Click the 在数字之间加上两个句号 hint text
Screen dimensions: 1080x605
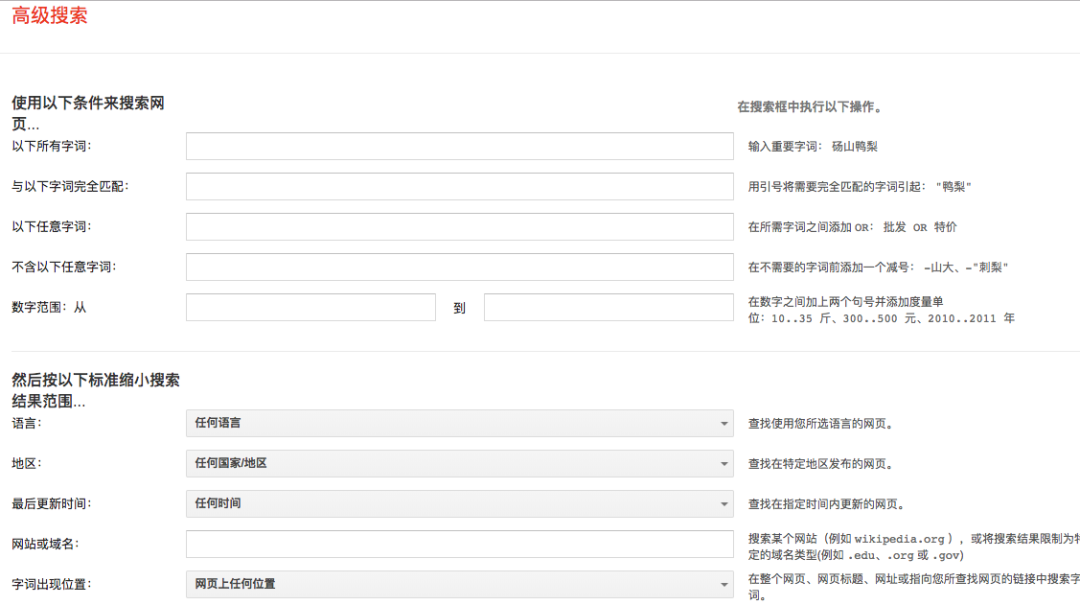tap(881, 310)
